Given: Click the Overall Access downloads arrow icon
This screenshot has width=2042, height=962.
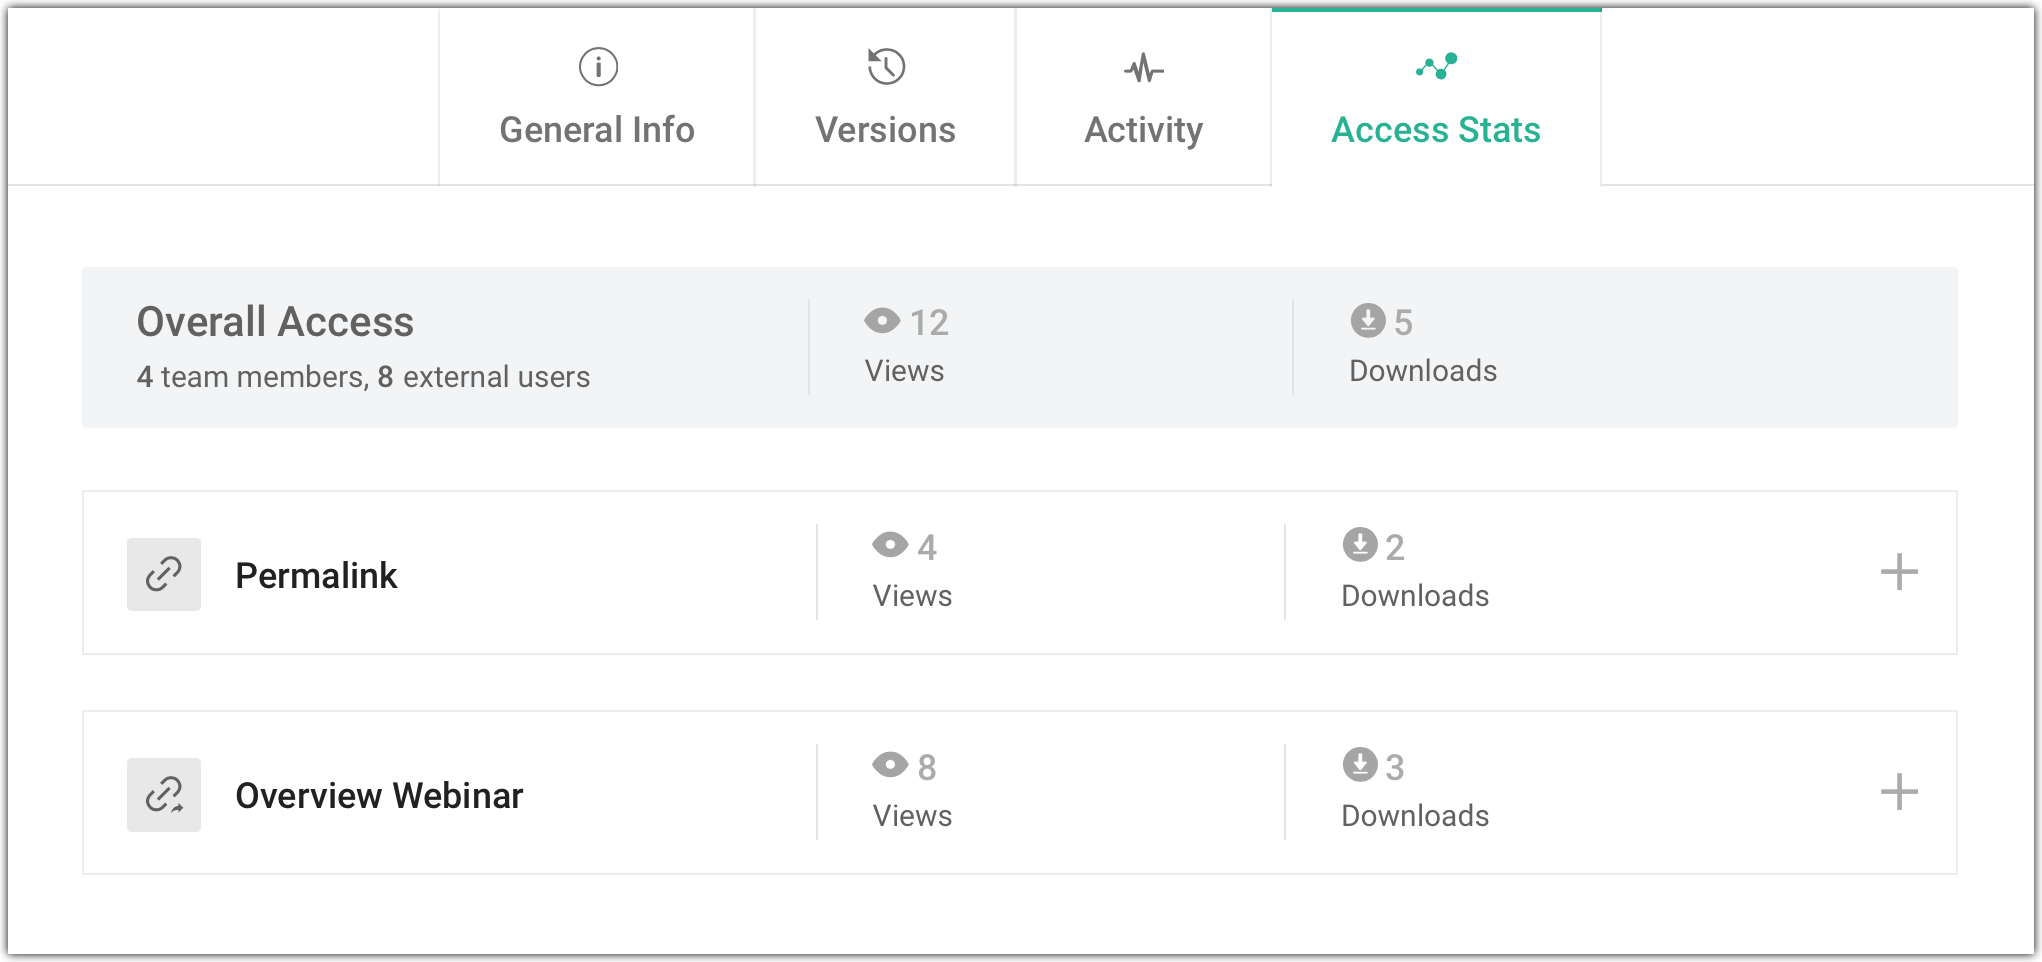Looking at the screenshot, I should click(1367, 321).
